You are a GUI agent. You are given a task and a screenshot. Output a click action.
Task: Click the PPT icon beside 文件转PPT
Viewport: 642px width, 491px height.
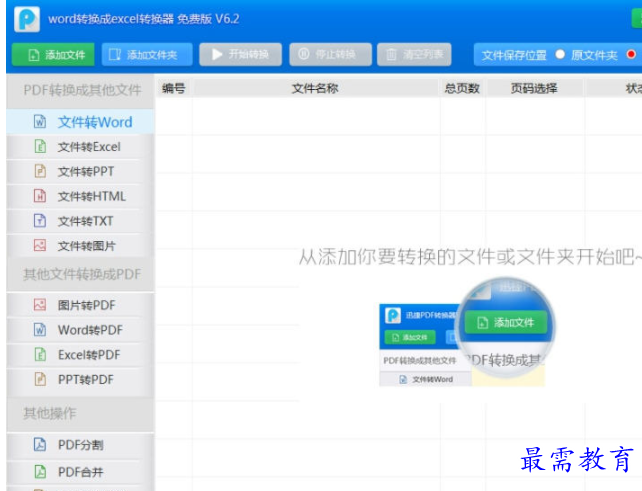click(x=40, y=171)
